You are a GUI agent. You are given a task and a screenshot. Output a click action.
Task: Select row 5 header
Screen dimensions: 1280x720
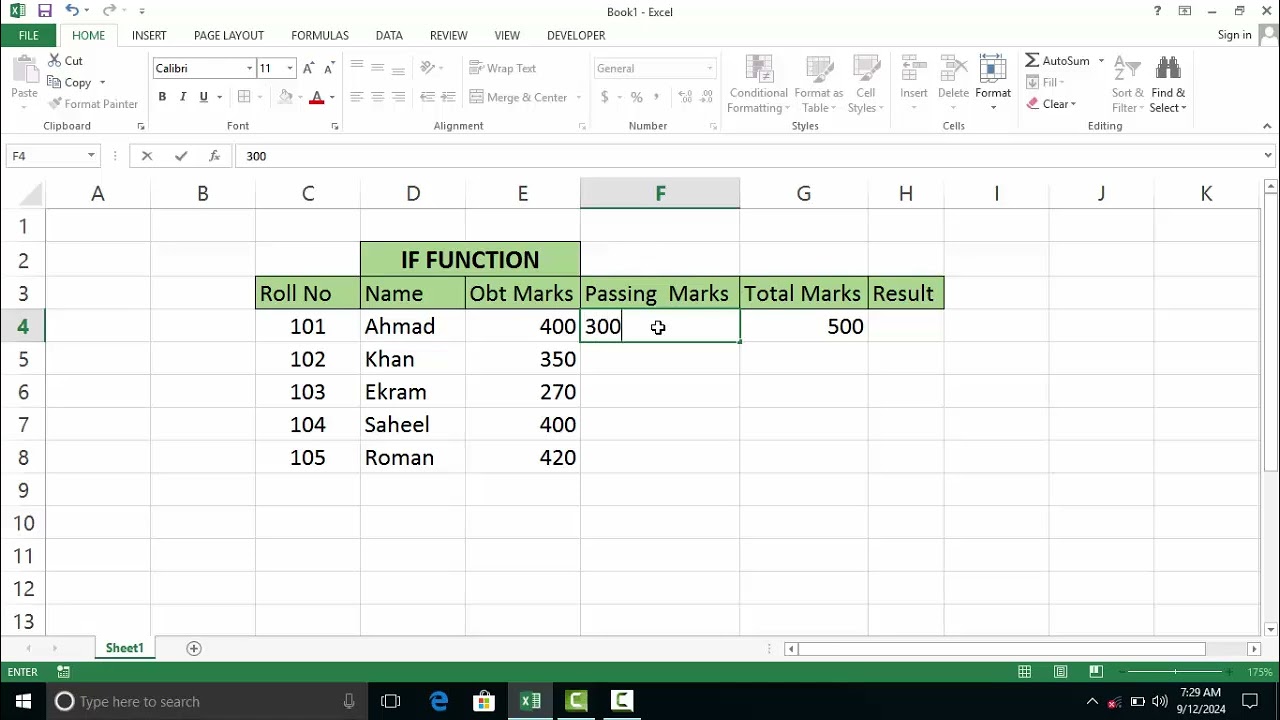coord(23,359)
